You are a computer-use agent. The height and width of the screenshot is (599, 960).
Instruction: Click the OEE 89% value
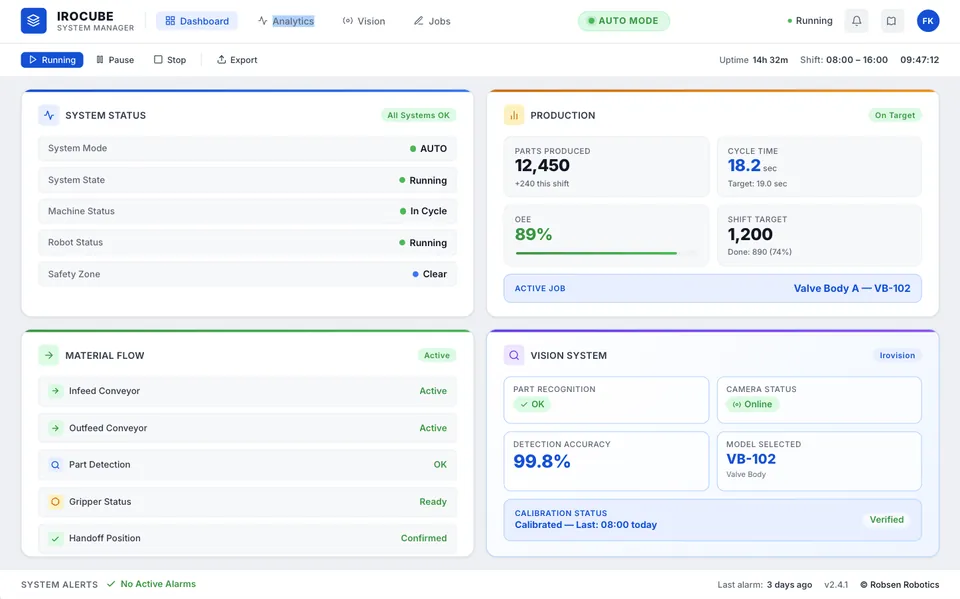533,234
